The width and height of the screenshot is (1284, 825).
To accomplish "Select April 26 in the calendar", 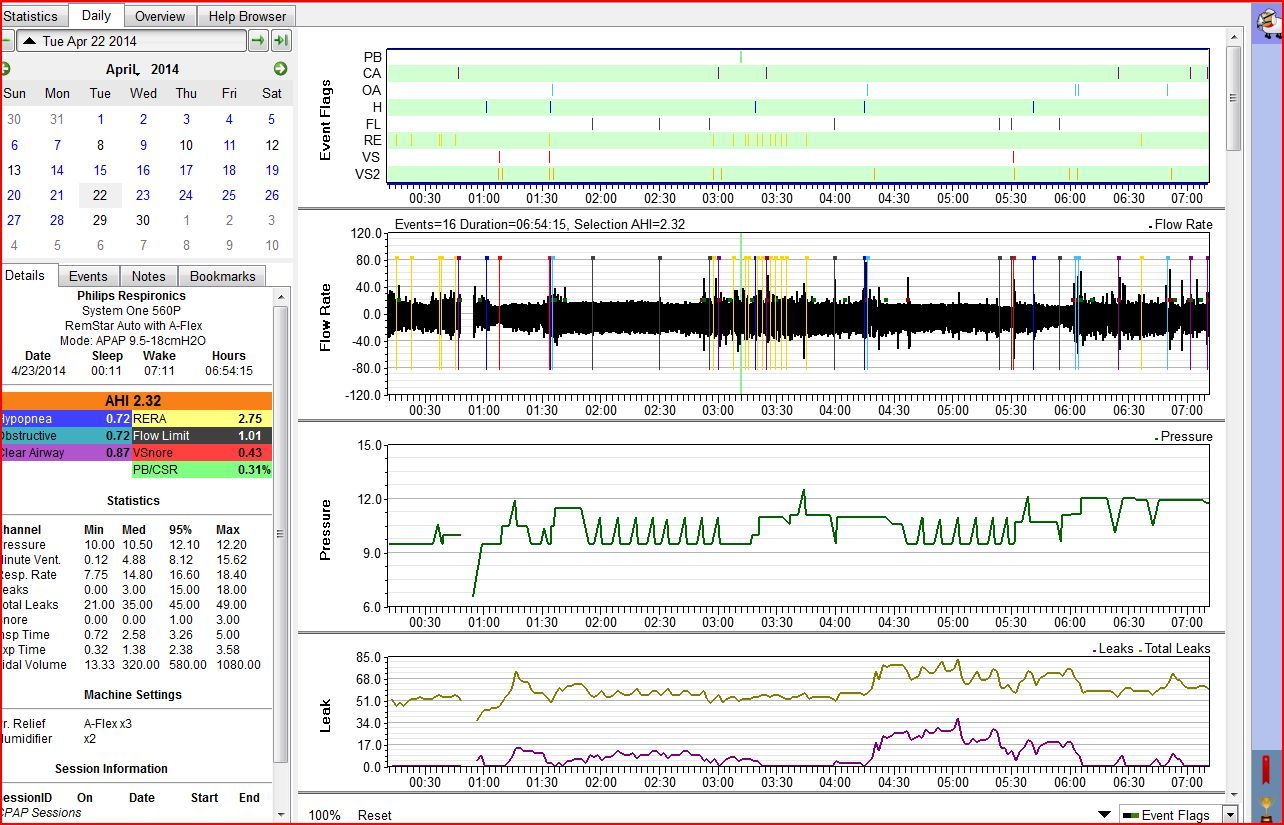I will point(271,195).
